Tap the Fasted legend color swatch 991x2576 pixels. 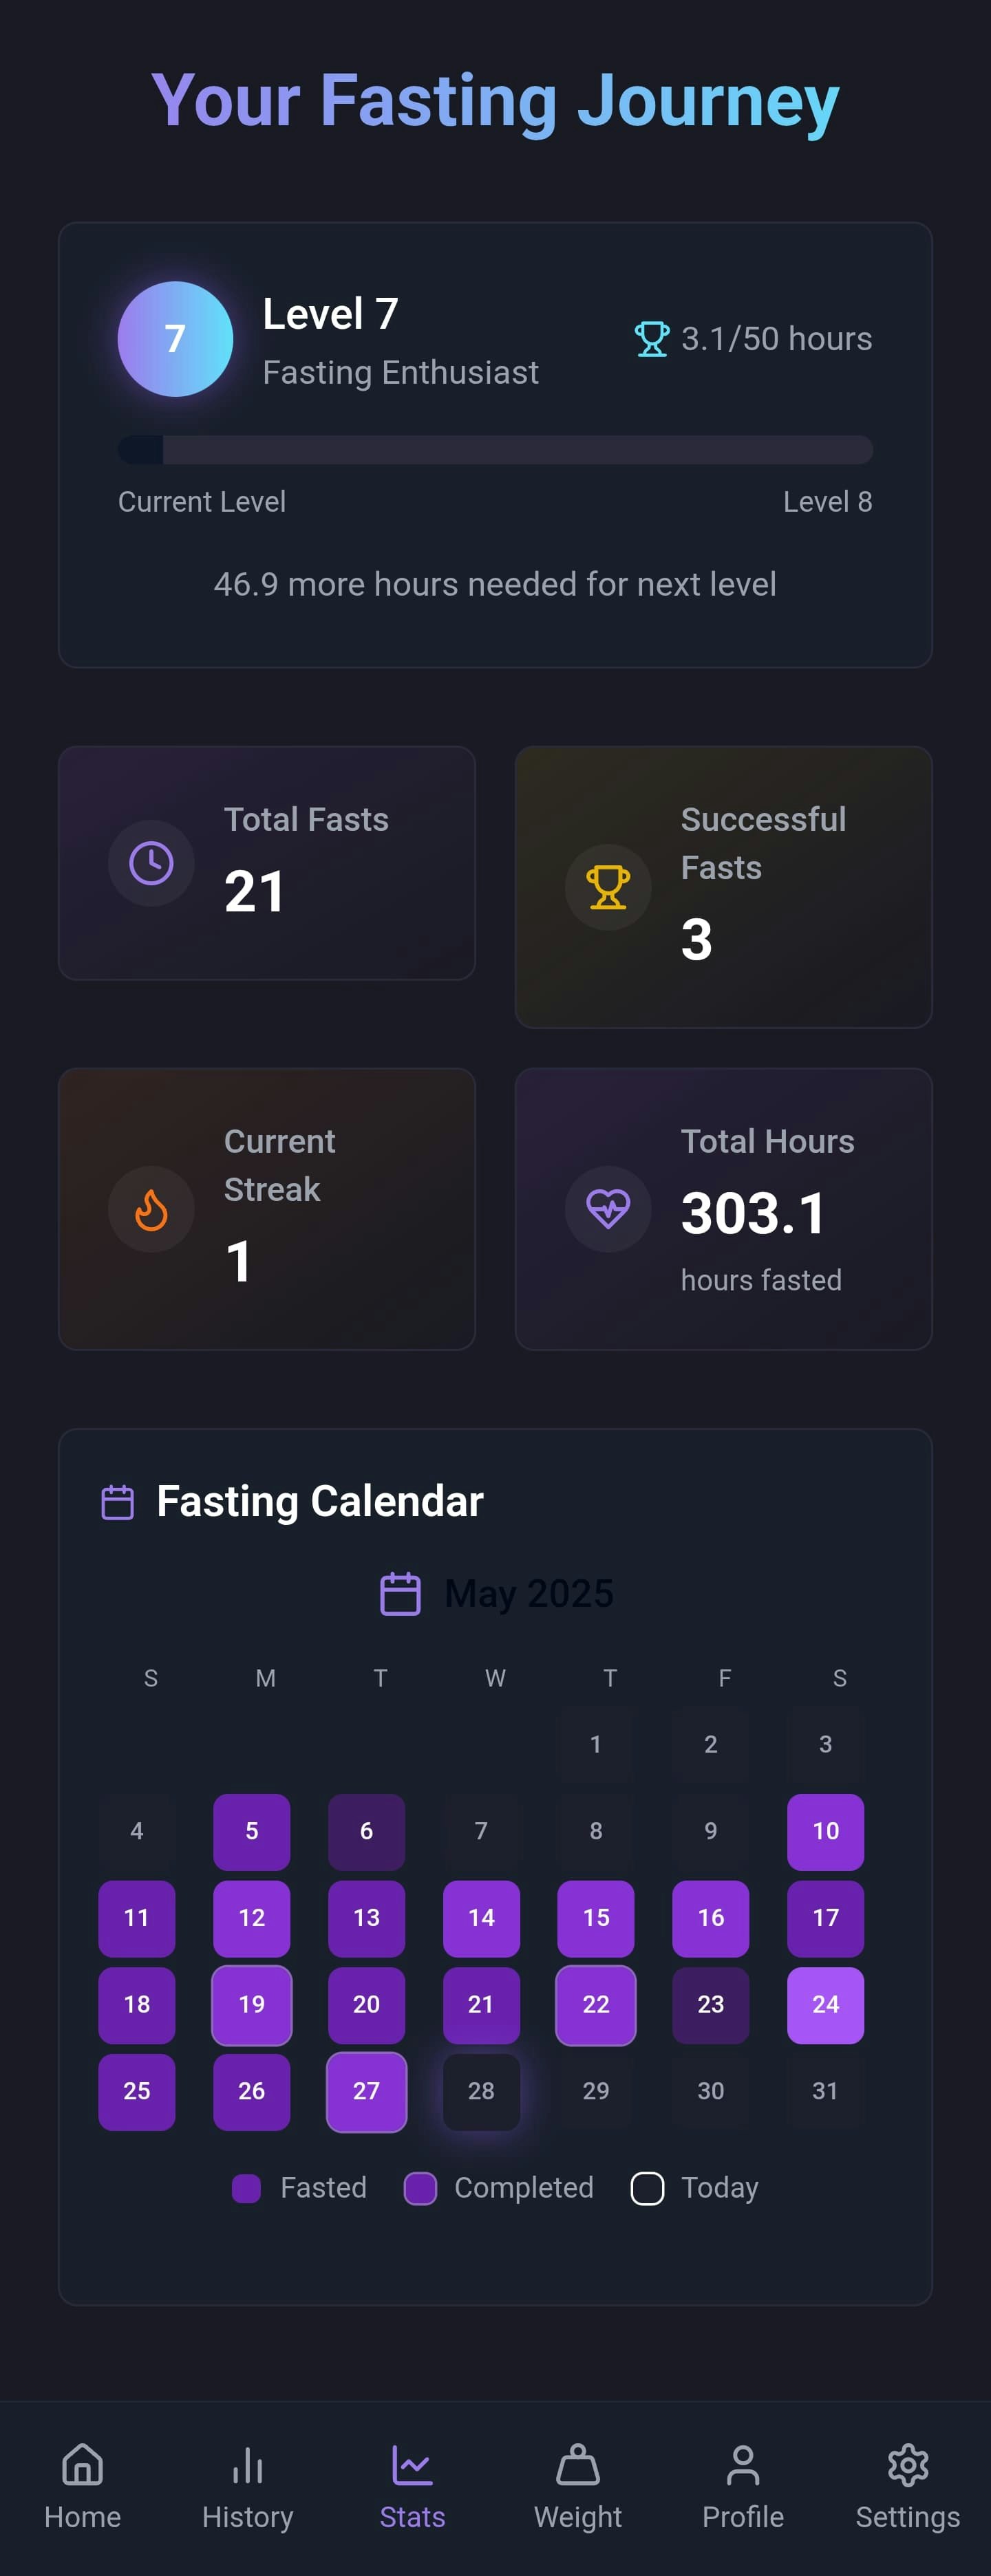246,2188
